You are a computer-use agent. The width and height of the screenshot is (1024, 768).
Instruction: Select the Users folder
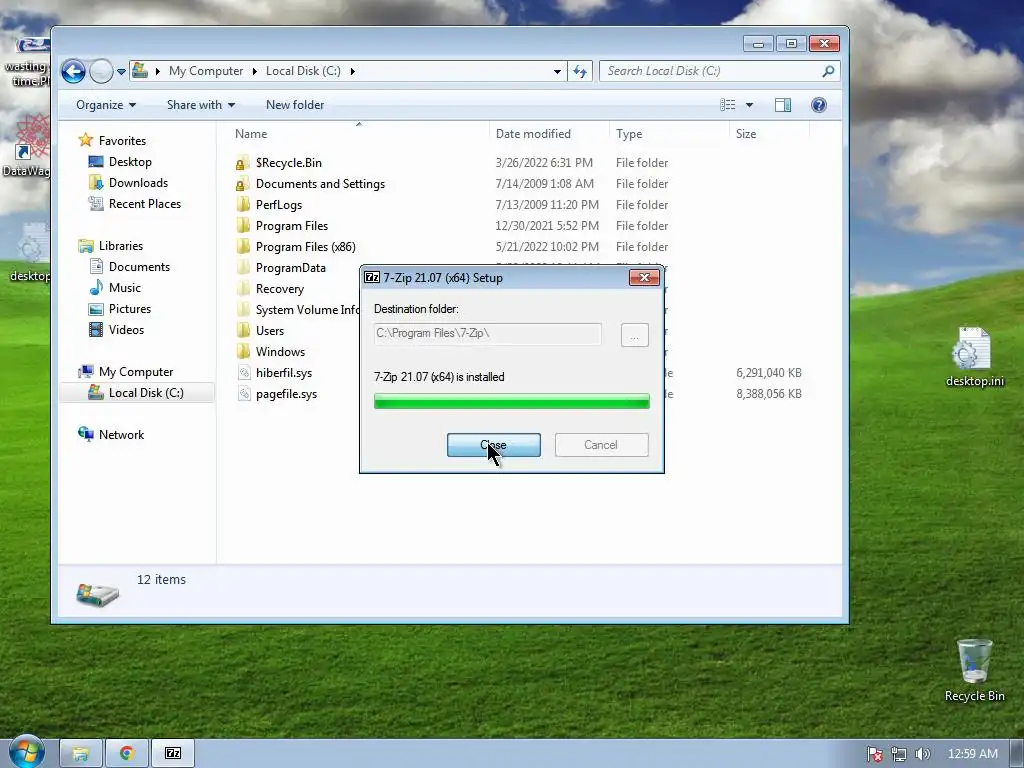point(270,330)
